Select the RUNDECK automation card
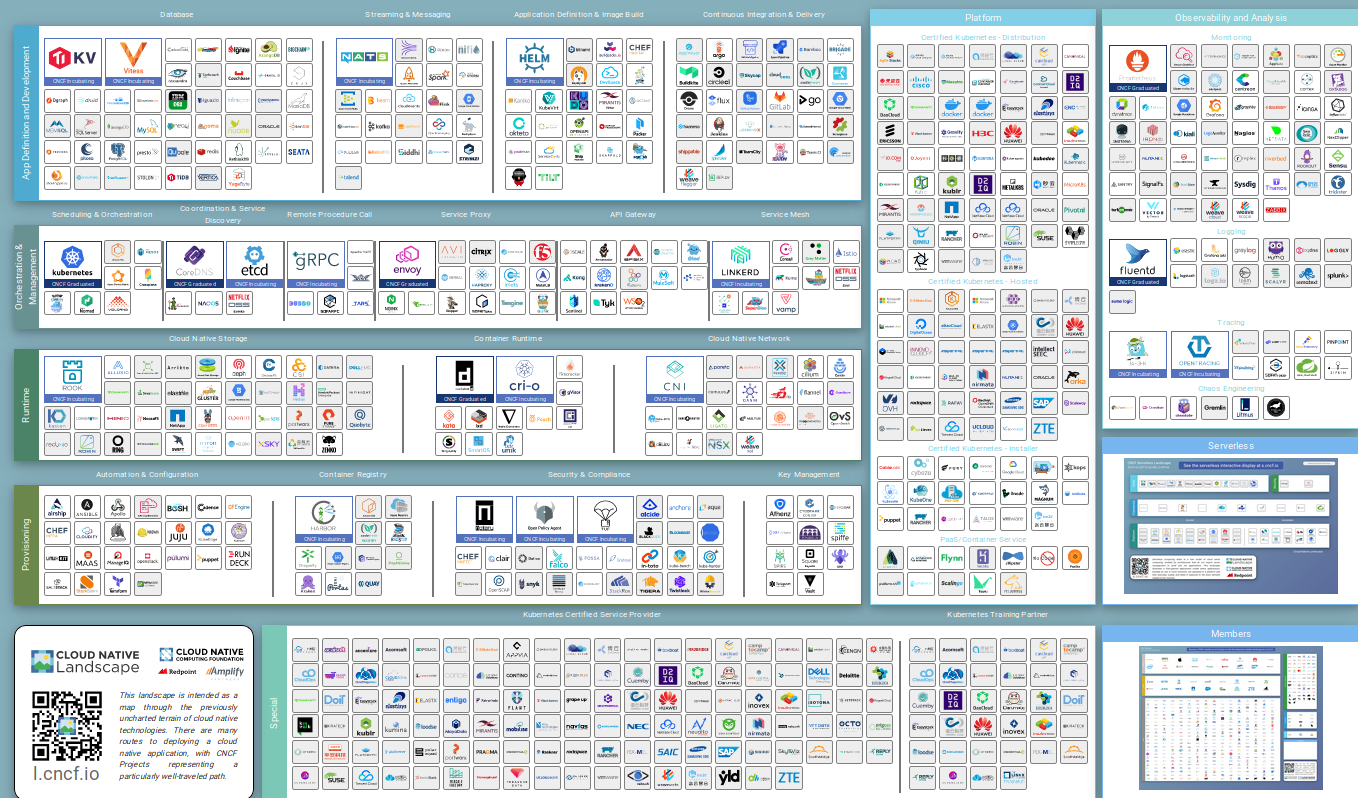This screenshot has height=798, width=1358. [x=238, y=558]
